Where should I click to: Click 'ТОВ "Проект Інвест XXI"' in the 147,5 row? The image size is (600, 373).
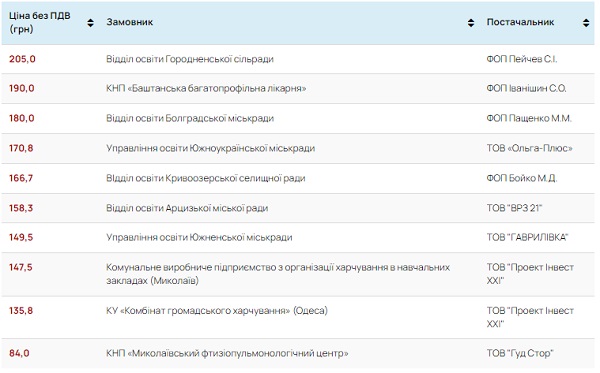point(530,274)
